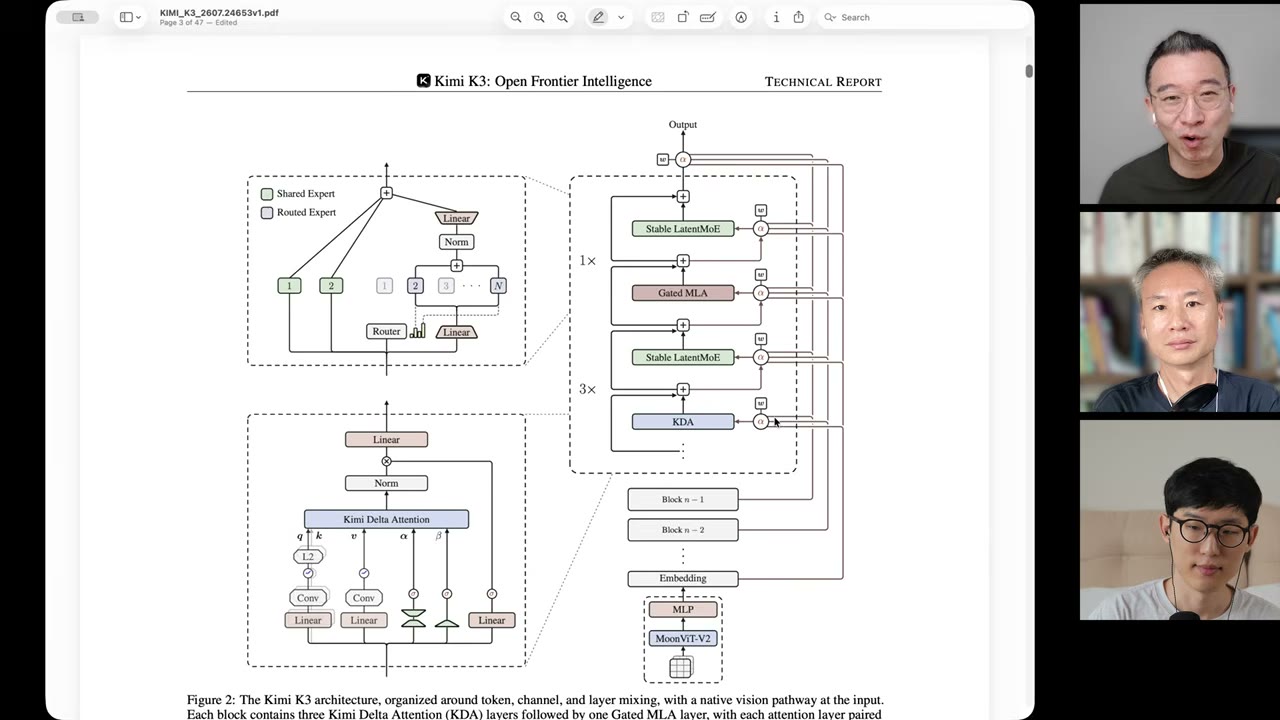Select the top speaker's video tile
Image resolution: width=1280 pixels, height=720 pixels.
pyautogui.click(x=1180, y=104)
